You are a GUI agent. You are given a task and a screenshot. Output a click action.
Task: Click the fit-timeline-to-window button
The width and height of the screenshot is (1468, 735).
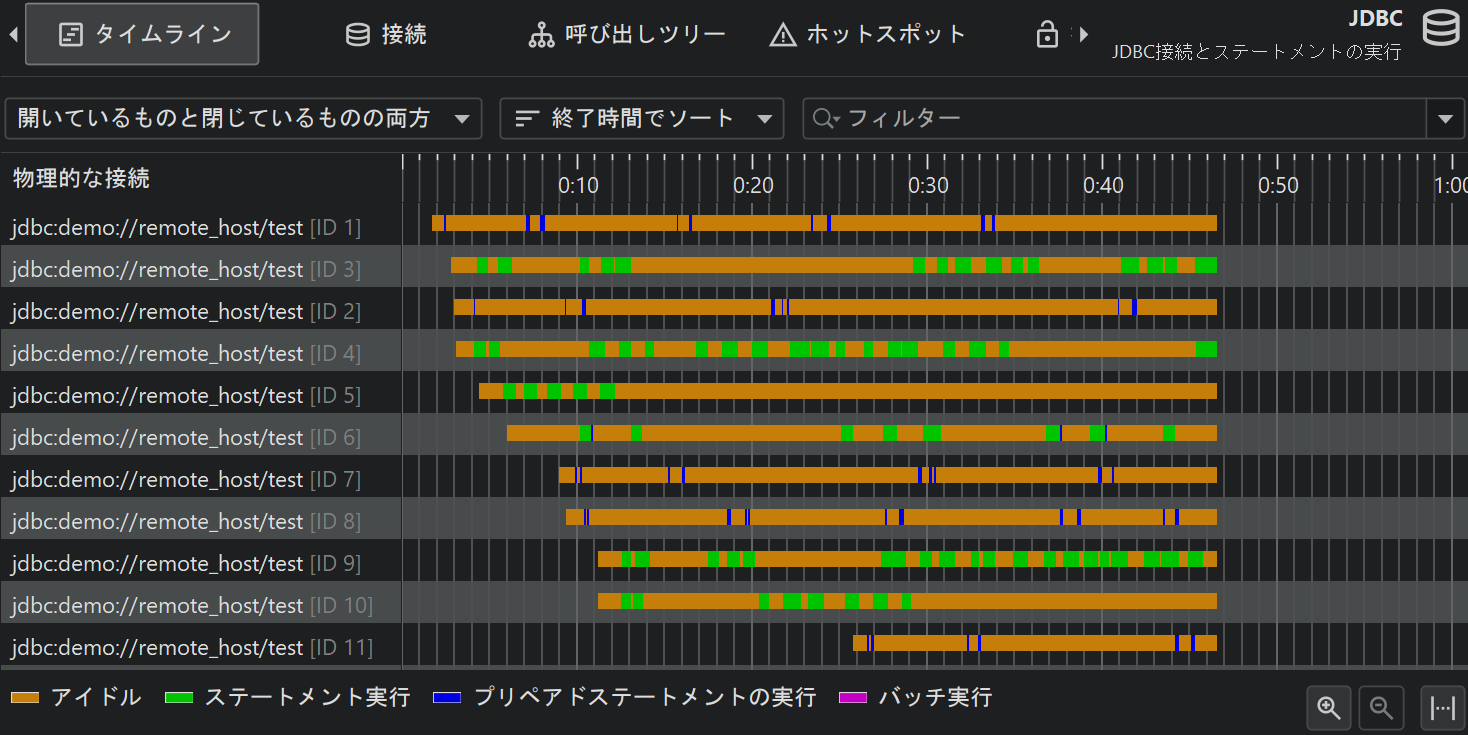pos(1443,708)
